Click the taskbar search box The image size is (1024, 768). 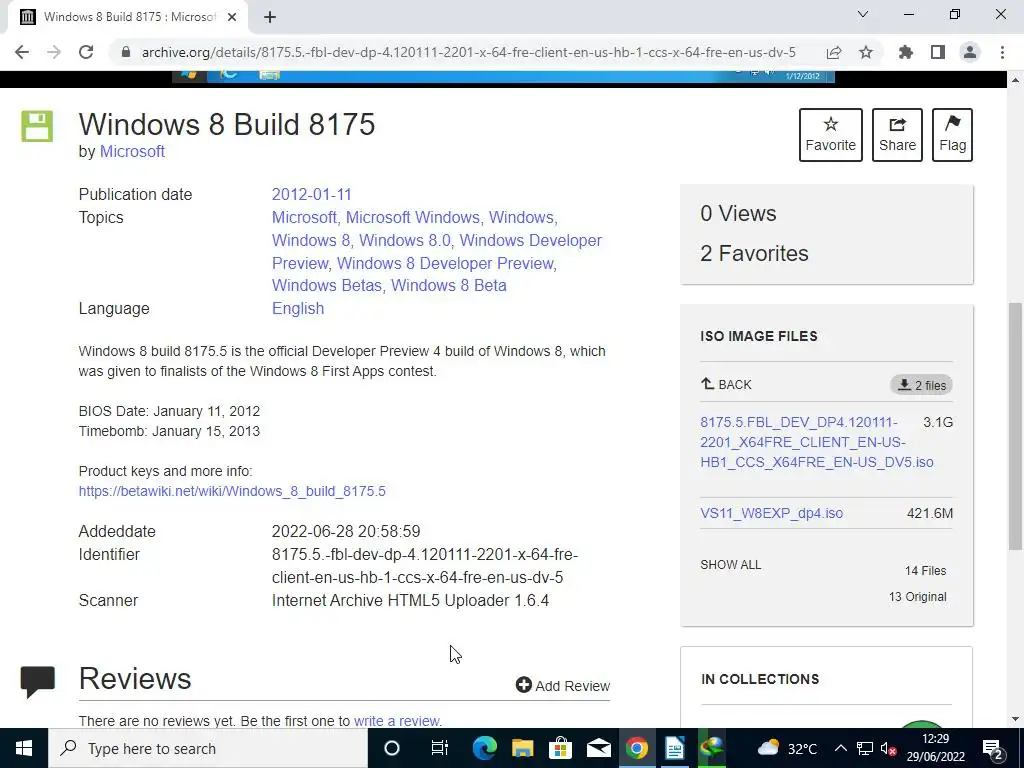click(208, 748)
